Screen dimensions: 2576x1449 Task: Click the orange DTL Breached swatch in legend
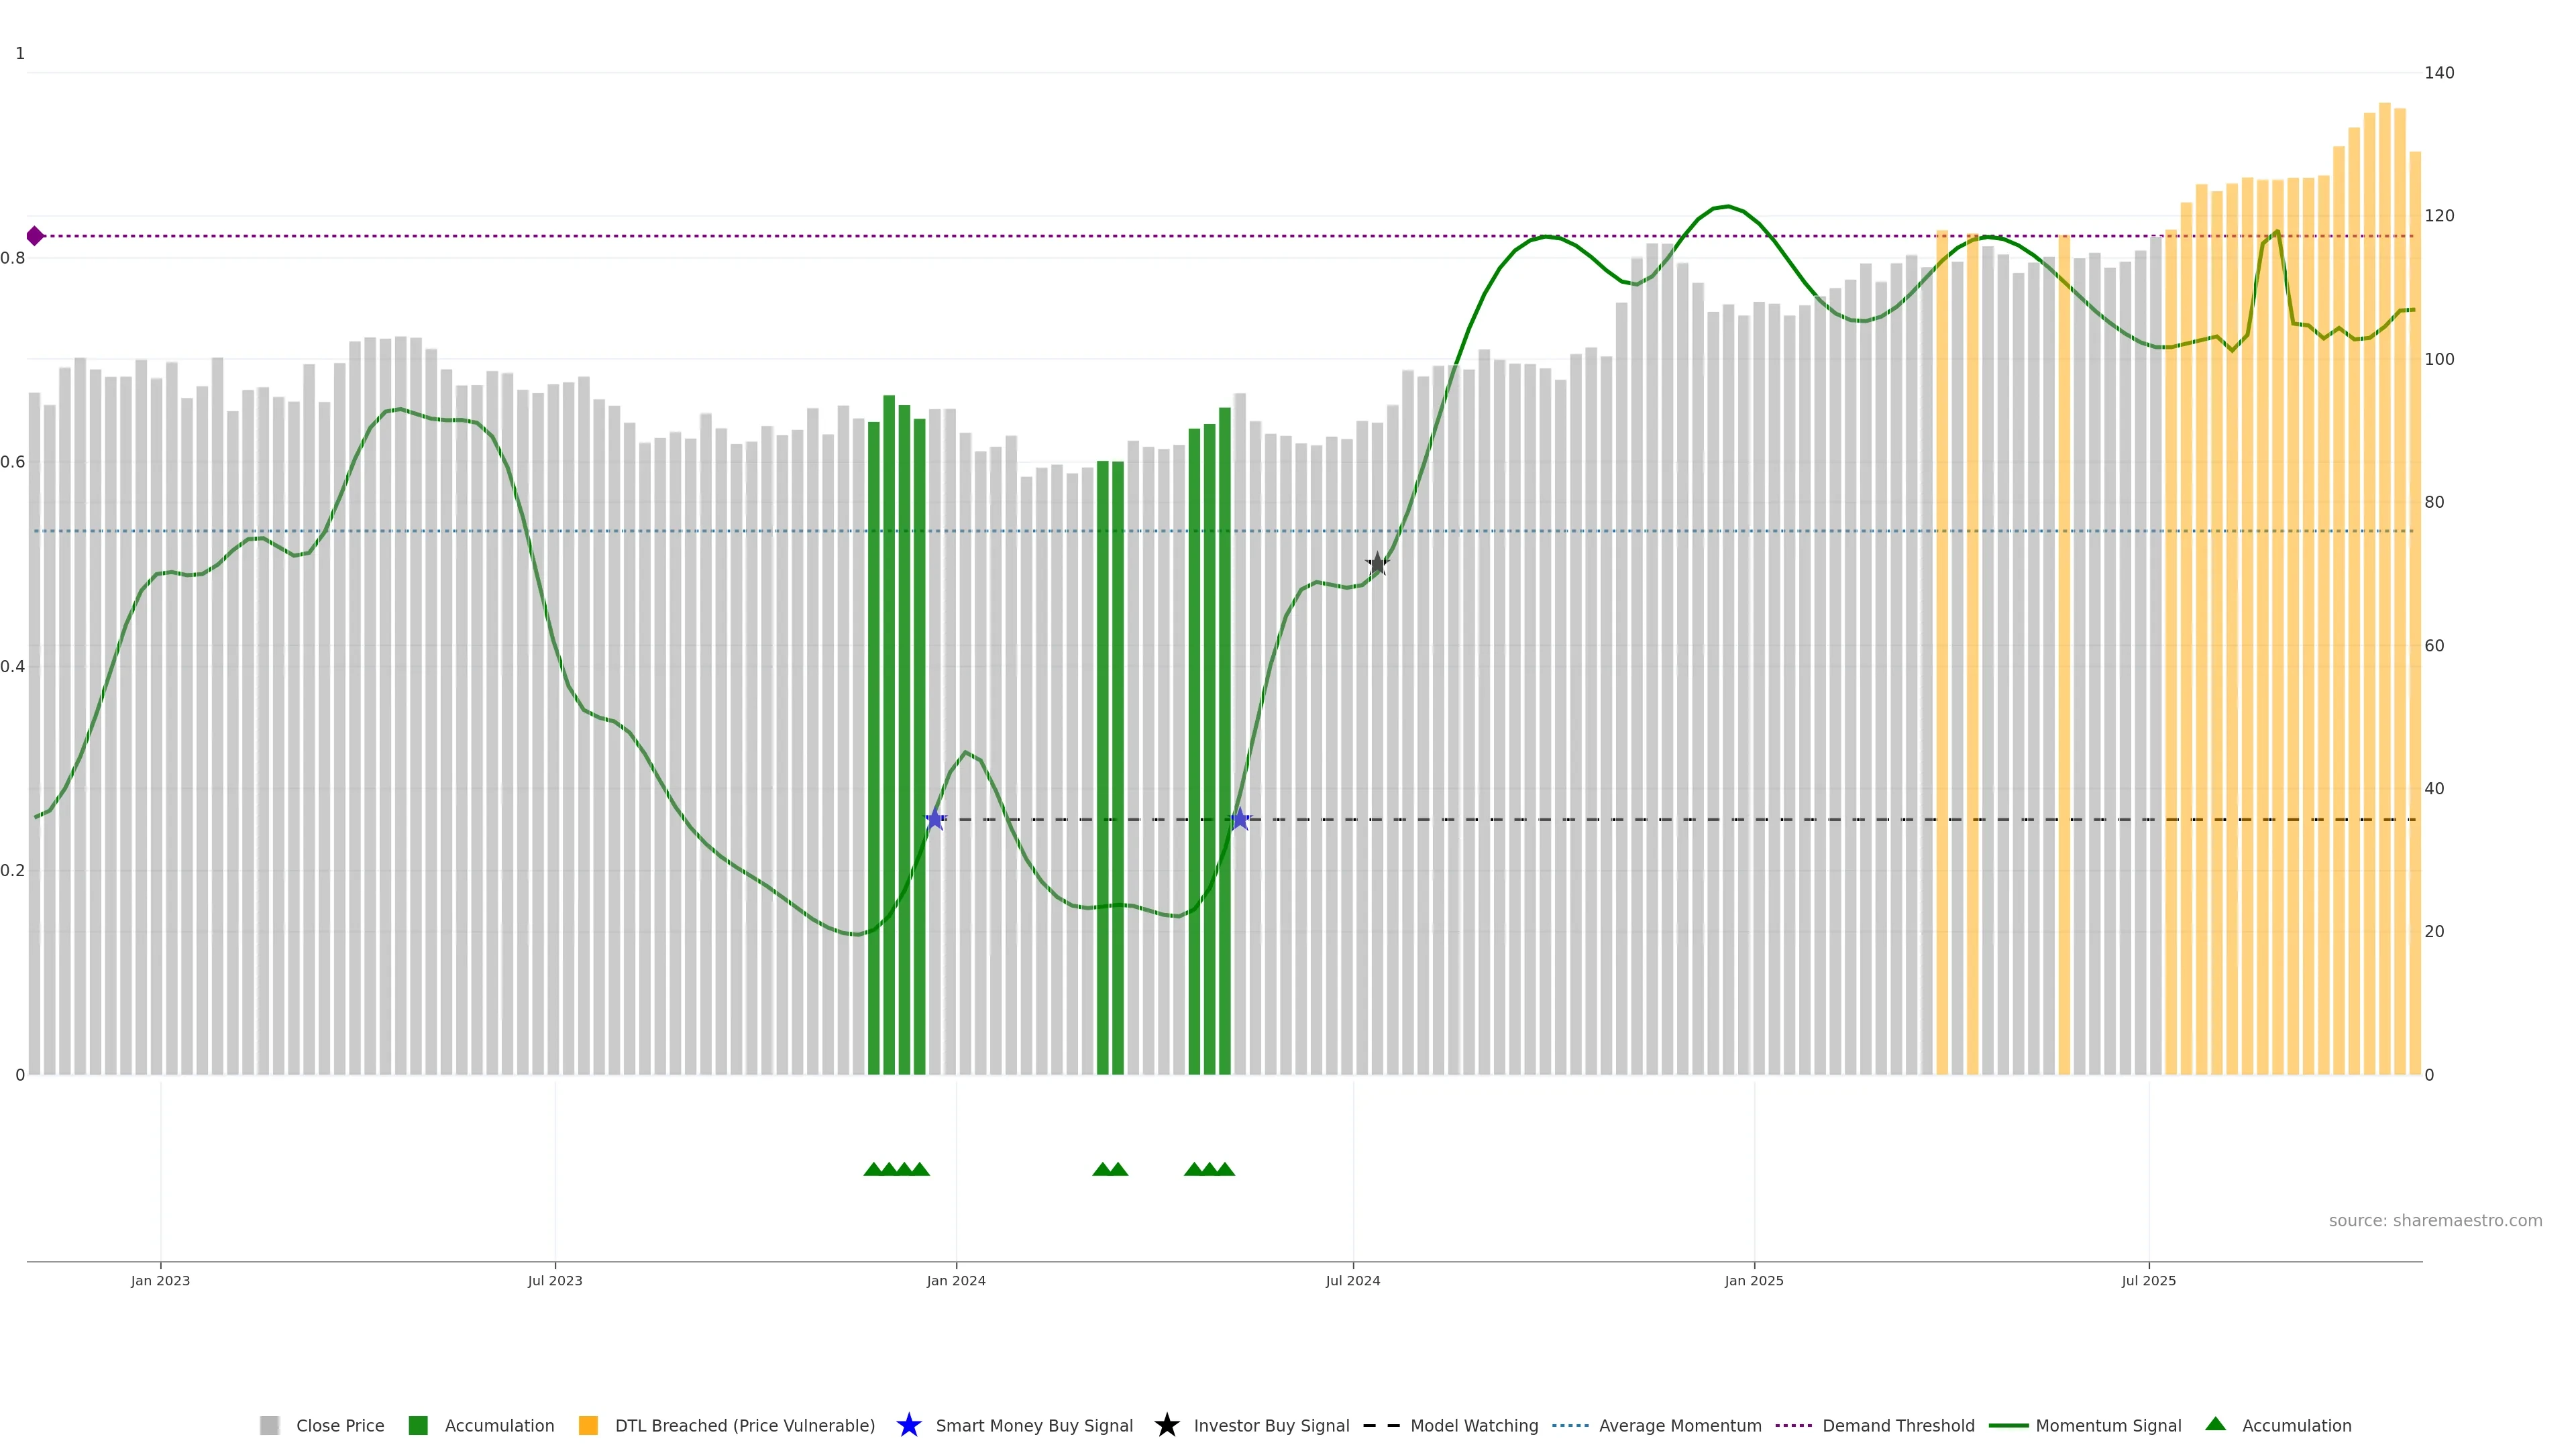click(588, 1426)
